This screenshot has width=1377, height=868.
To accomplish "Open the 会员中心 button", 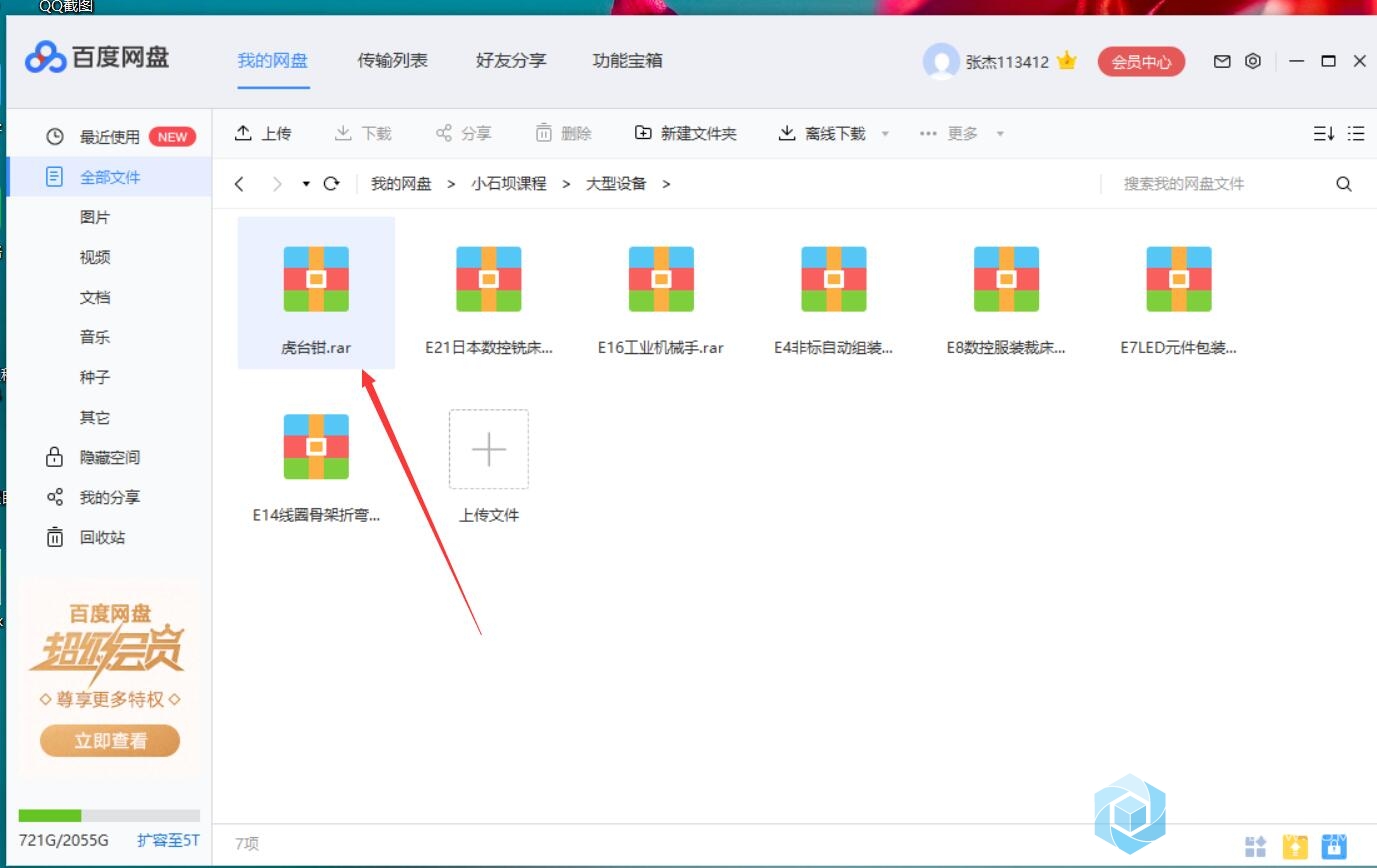I will (x=1141, y=61).
